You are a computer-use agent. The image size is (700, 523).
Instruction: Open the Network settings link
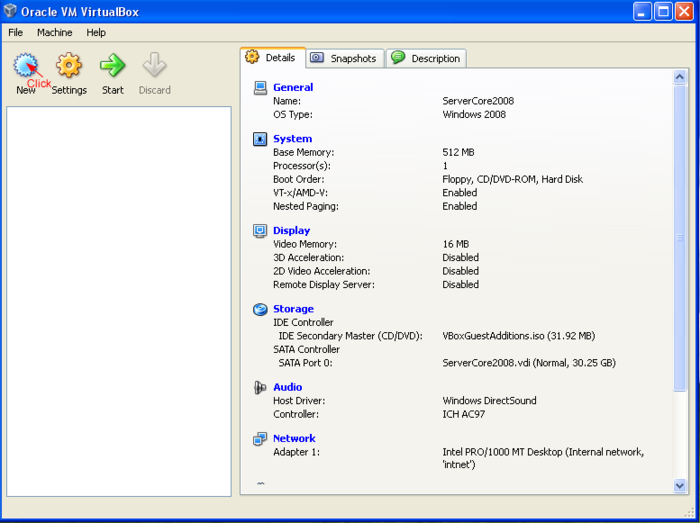294,438
